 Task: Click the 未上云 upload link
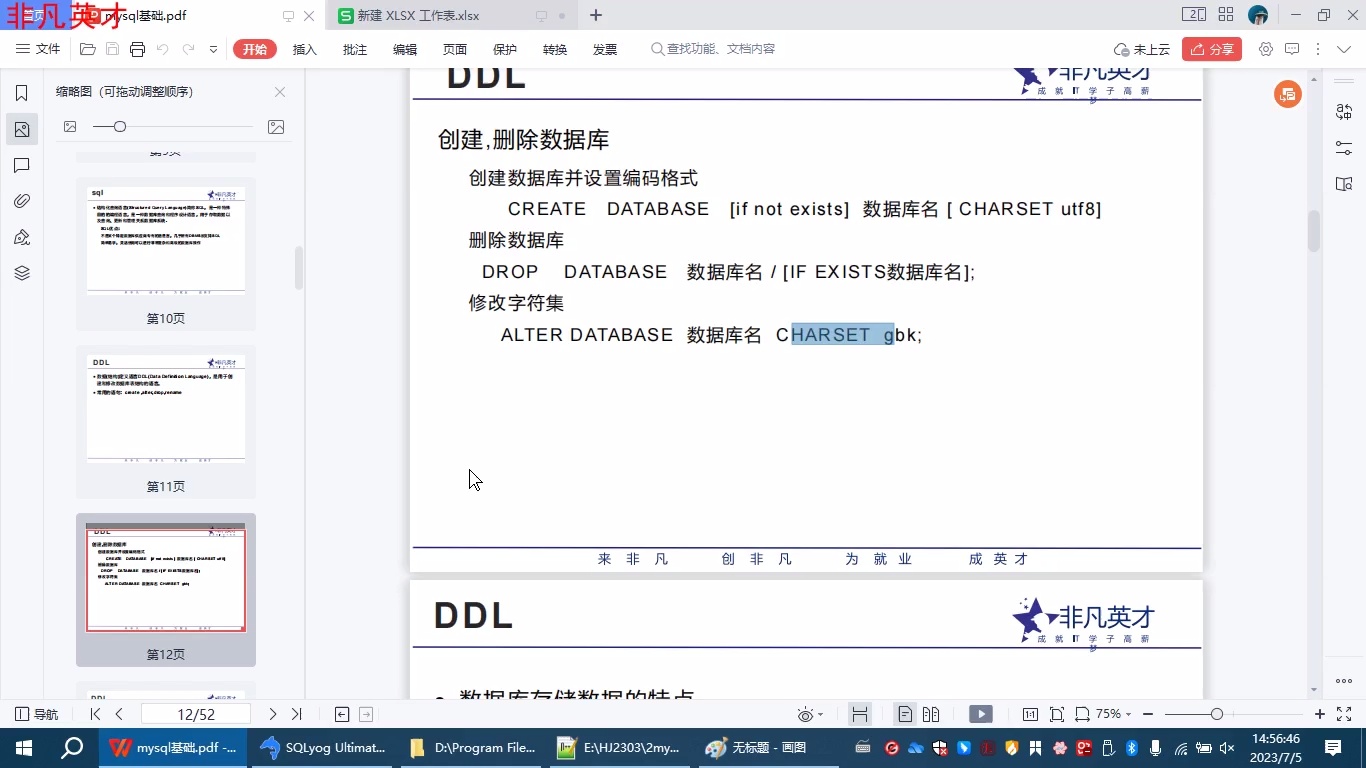tap(1151, 48)
